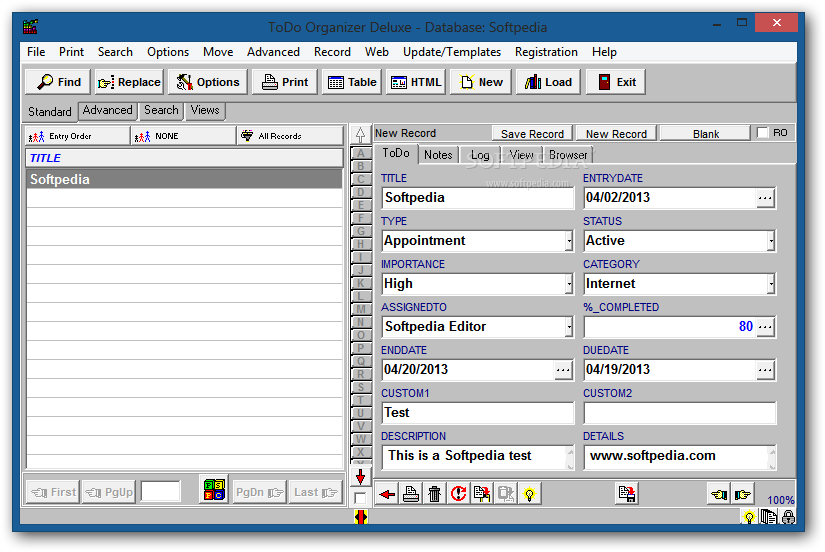
Task: Open the Registration menu
Action: 546,52
